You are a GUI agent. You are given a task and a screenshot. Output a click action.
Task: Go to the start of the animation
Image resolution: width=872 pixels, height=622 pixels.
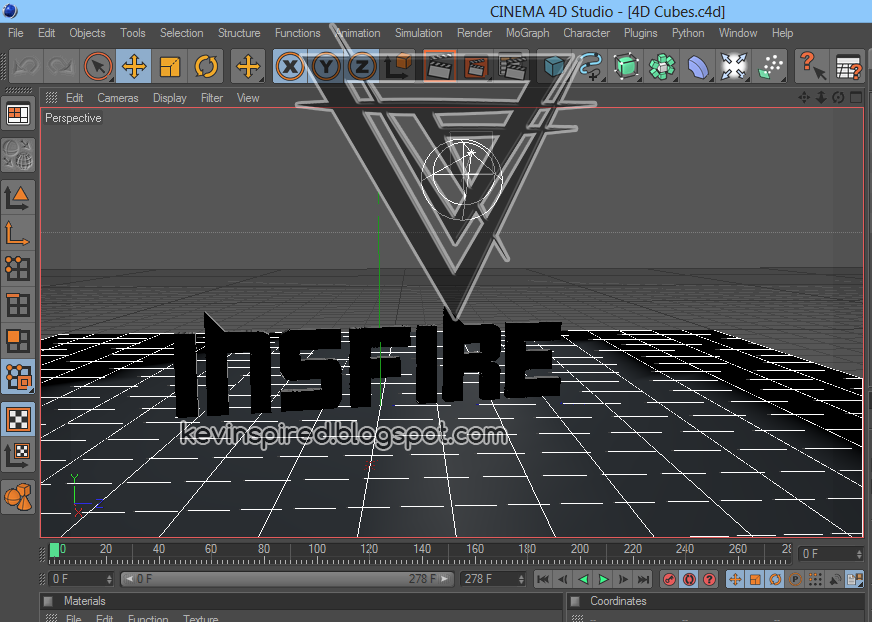543,580
